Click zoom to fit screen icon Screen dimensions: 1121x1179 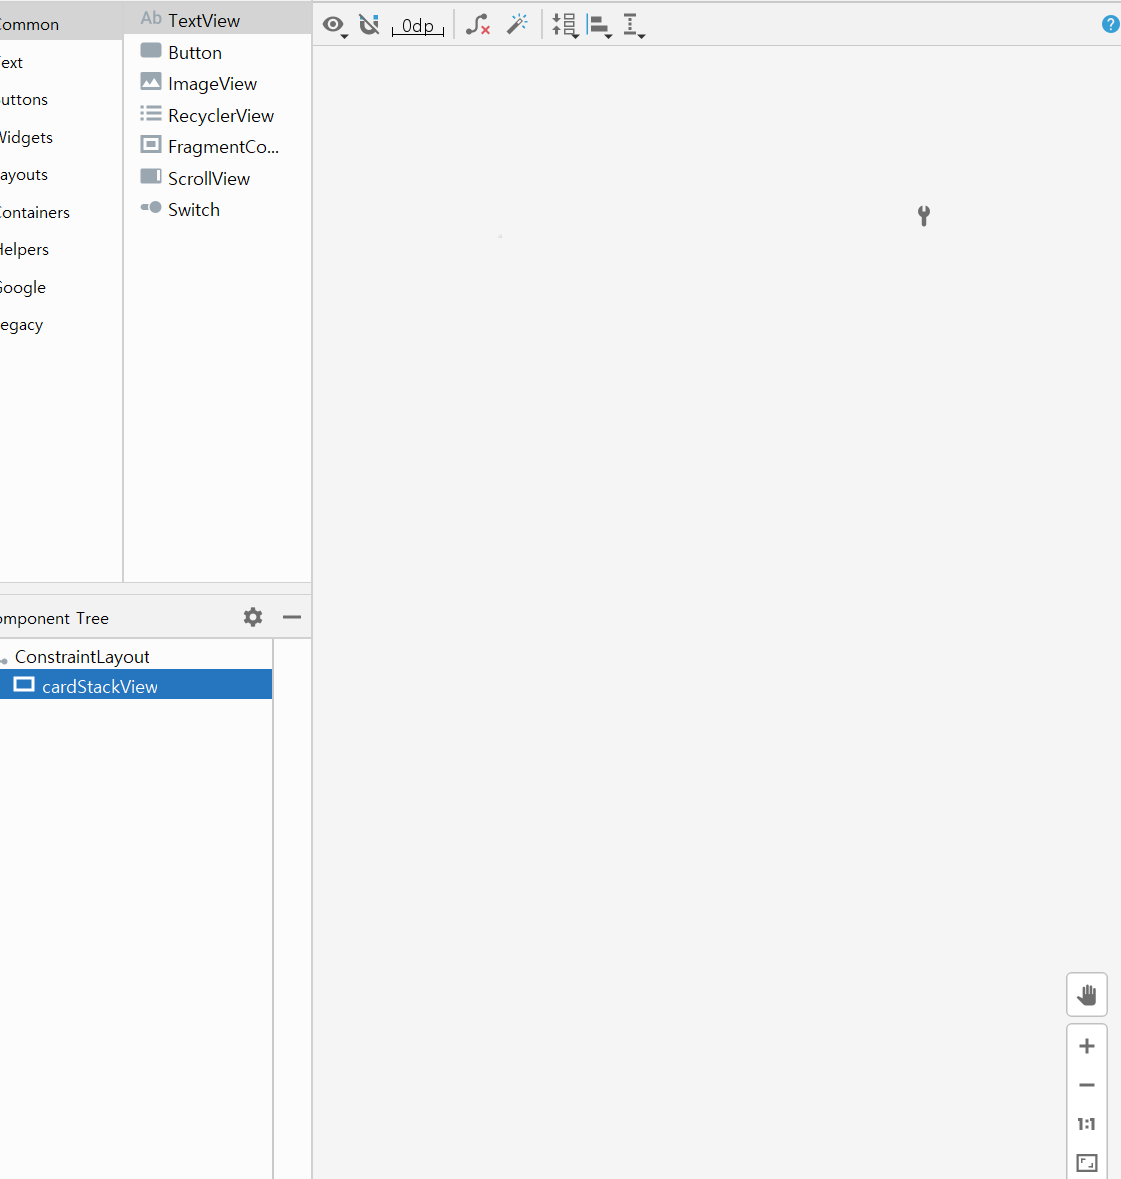point(1086,1162)
